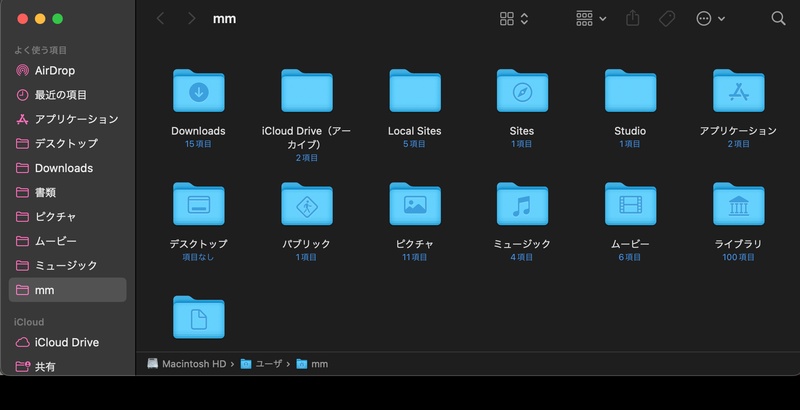The height and width of the screenshot is (410, 800).
Task: Open the ピクチャ folder in the grid
Action: pos(415,204)
